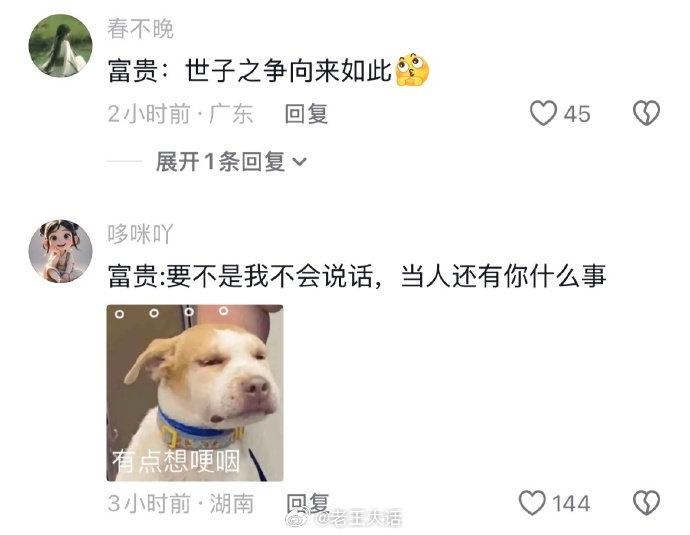Click the like count 144
This screenshot has width=690, height=535.
571,503
